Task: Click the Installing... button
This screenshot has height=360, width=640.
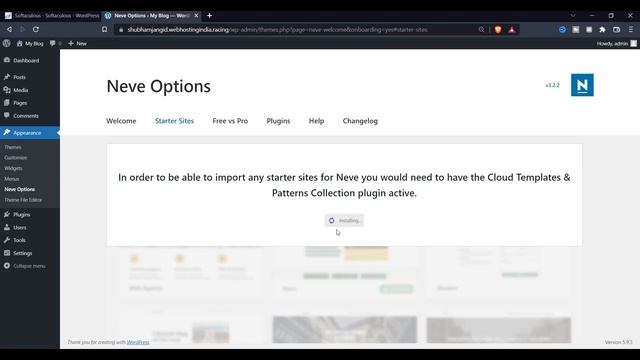Action: [x=344, y=220]
